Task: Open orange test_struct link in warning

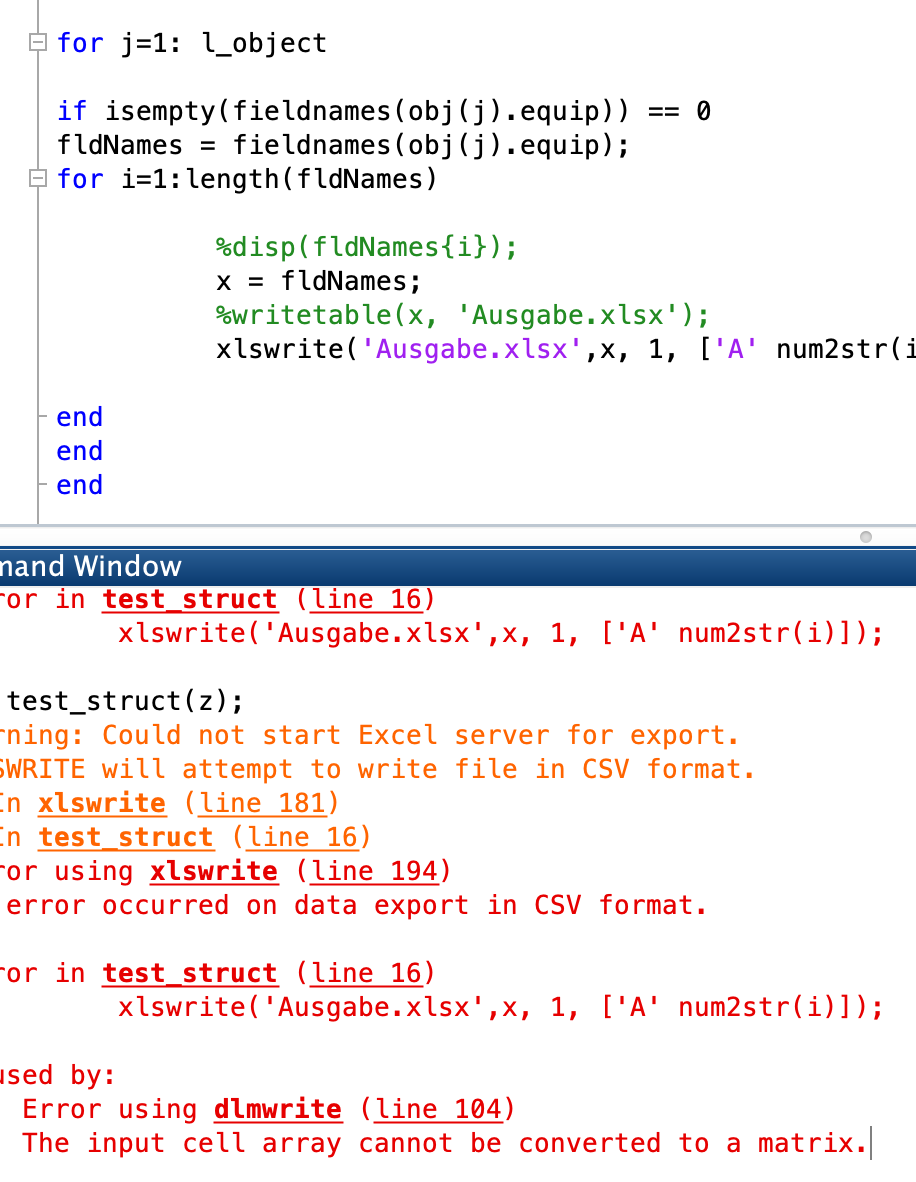Action: [126, 837]
